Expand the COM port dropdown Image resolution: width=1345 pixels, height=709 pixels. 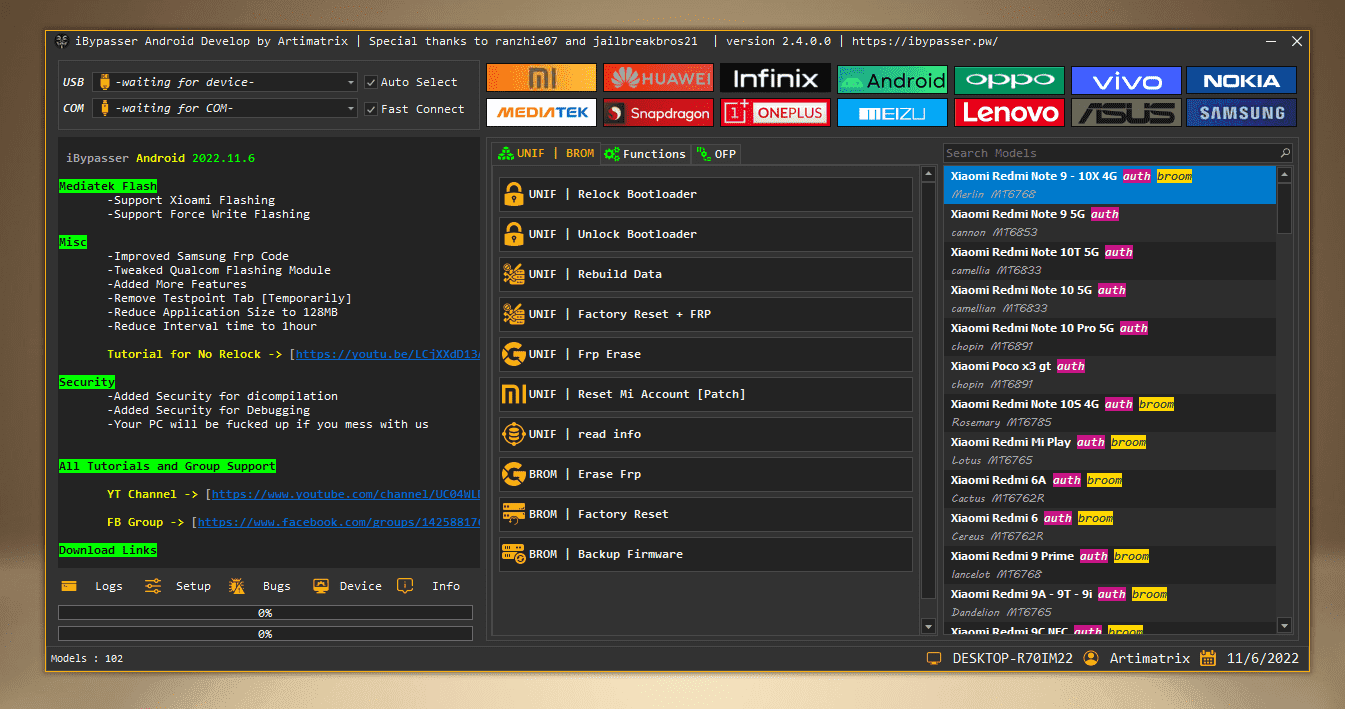[x=351, y=109]
